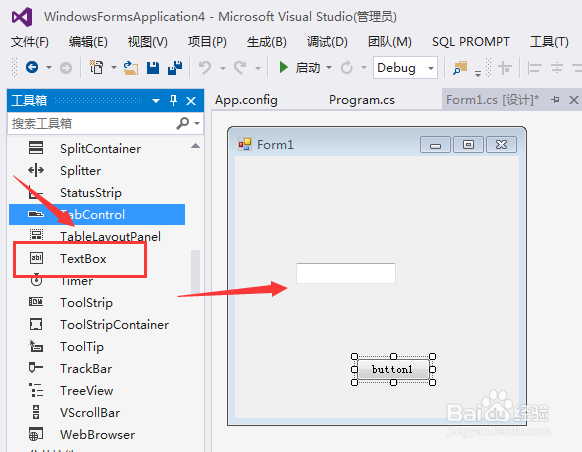Image resolution: width=582 pixels, height=452 pixels.
Task: Click the Visual Studio logo icon
Action: pos(22,17)
